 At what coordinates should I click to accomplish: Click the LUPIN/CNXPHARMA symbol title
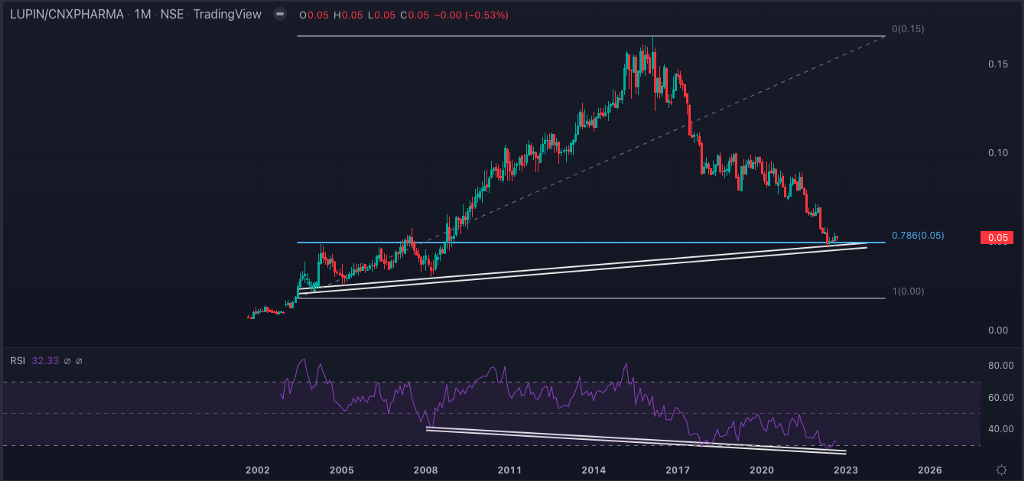pos(67,13)
